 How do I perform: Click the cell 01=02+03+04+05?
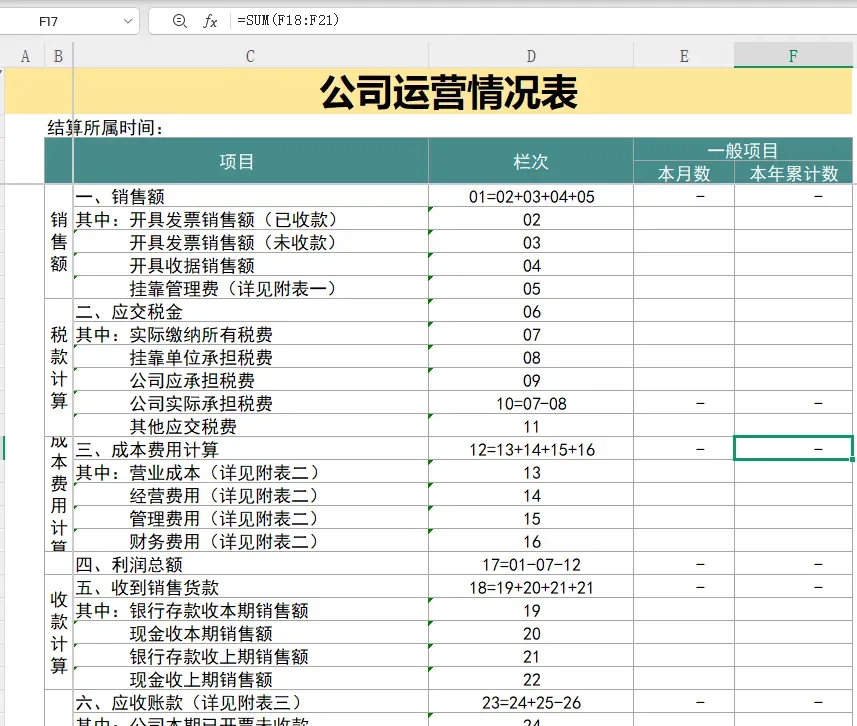tap(531, 196)
